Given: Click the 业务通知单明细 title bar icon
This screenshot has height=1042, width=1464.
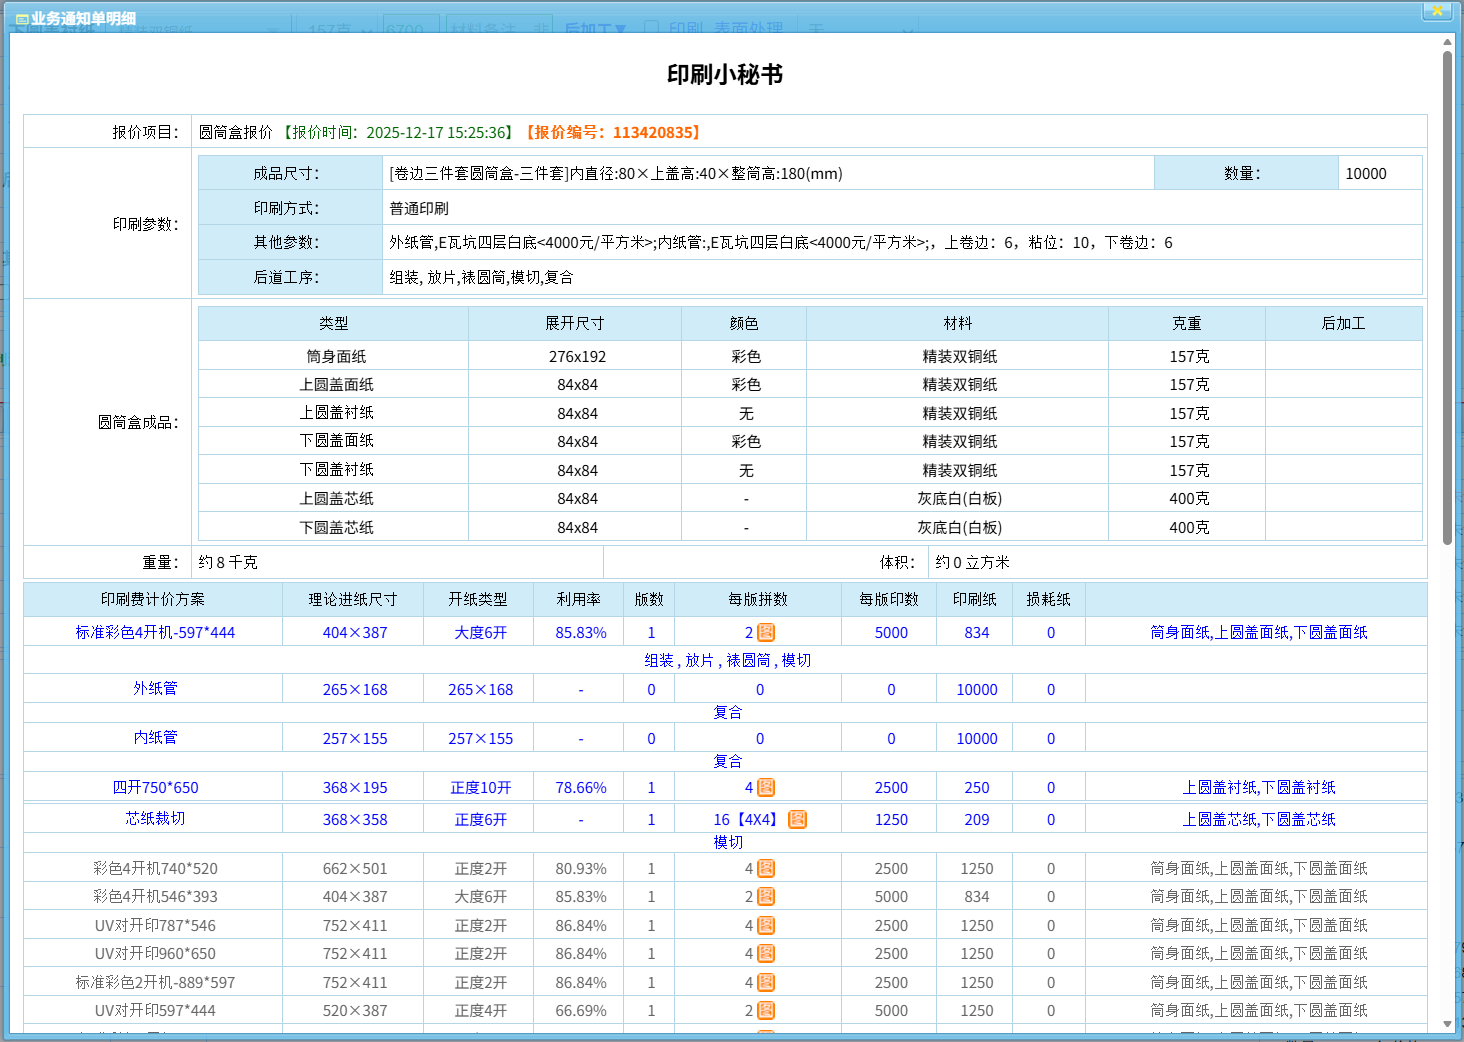Looking at the screenshot, I should [x=21, y=19].
